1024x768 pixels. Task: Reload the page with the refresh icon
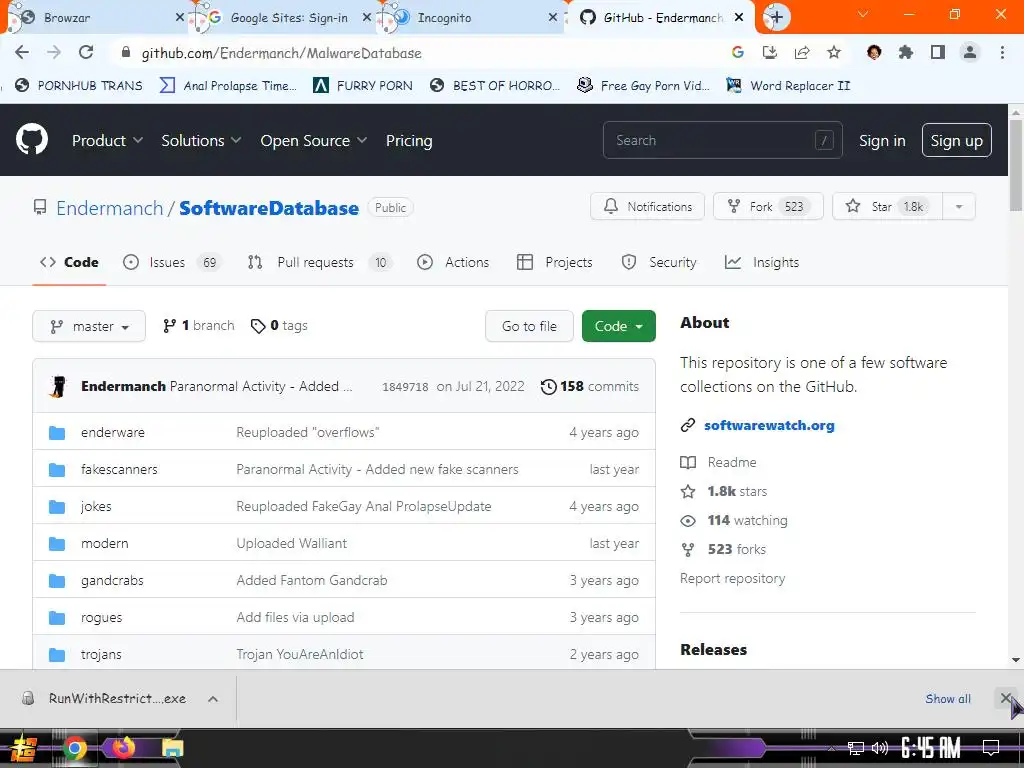click(86, 52)
